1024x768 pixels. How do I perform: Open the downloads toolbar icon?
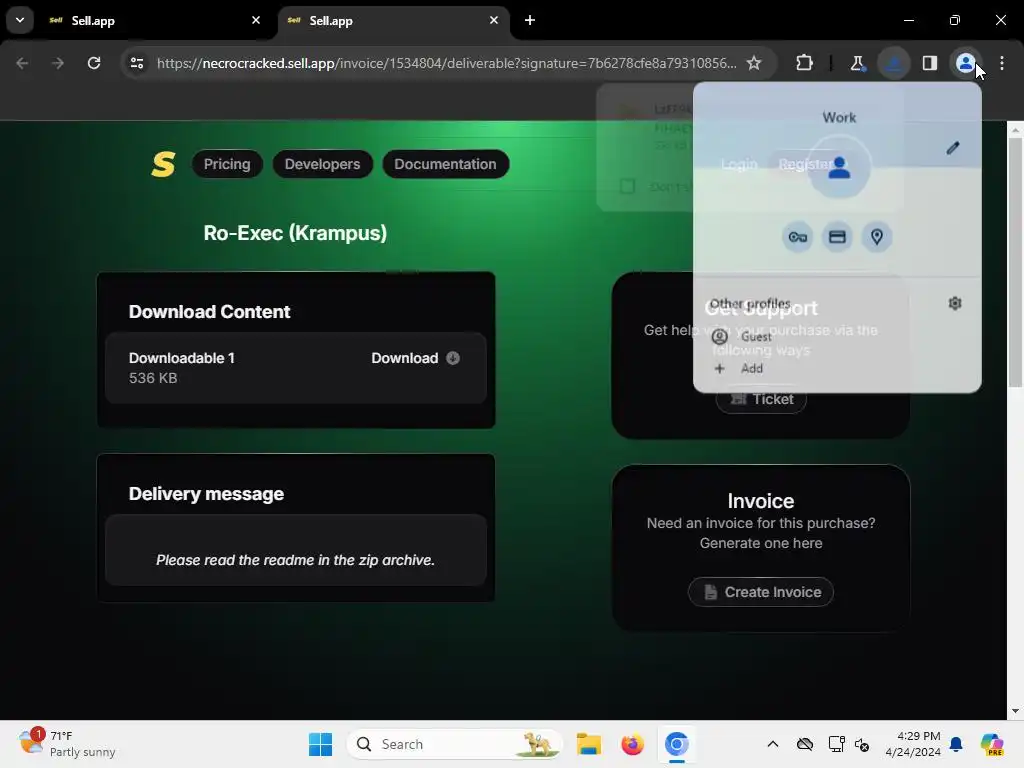click(893, 63)
